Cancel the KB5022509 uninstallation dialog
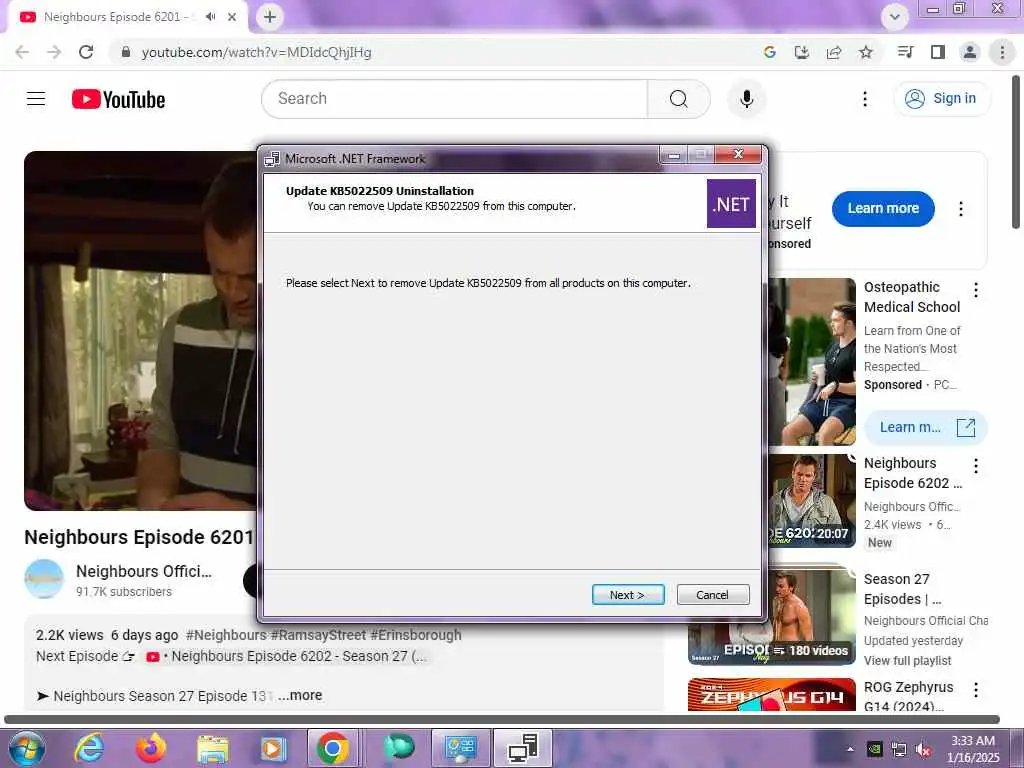Viewport: 1024px width, 768px height. [712, 594]
